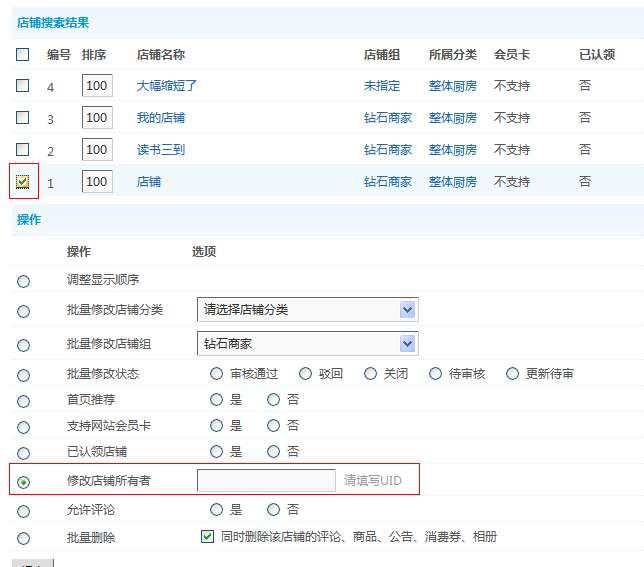This screenshot has height=567, width=644.
Task: Select the 支持网站会员卡 radio option
Action: click(x=23, y=427)
